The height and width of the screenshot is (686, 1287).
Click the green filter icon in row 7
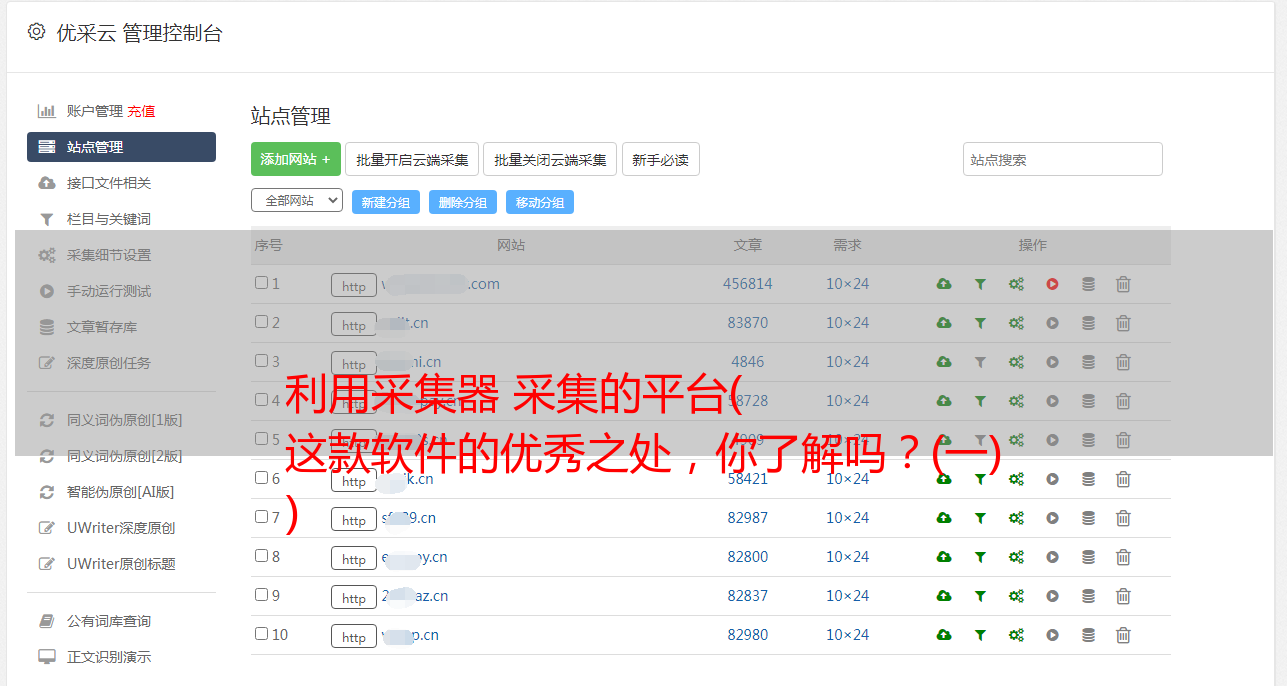tap(980, 518)
